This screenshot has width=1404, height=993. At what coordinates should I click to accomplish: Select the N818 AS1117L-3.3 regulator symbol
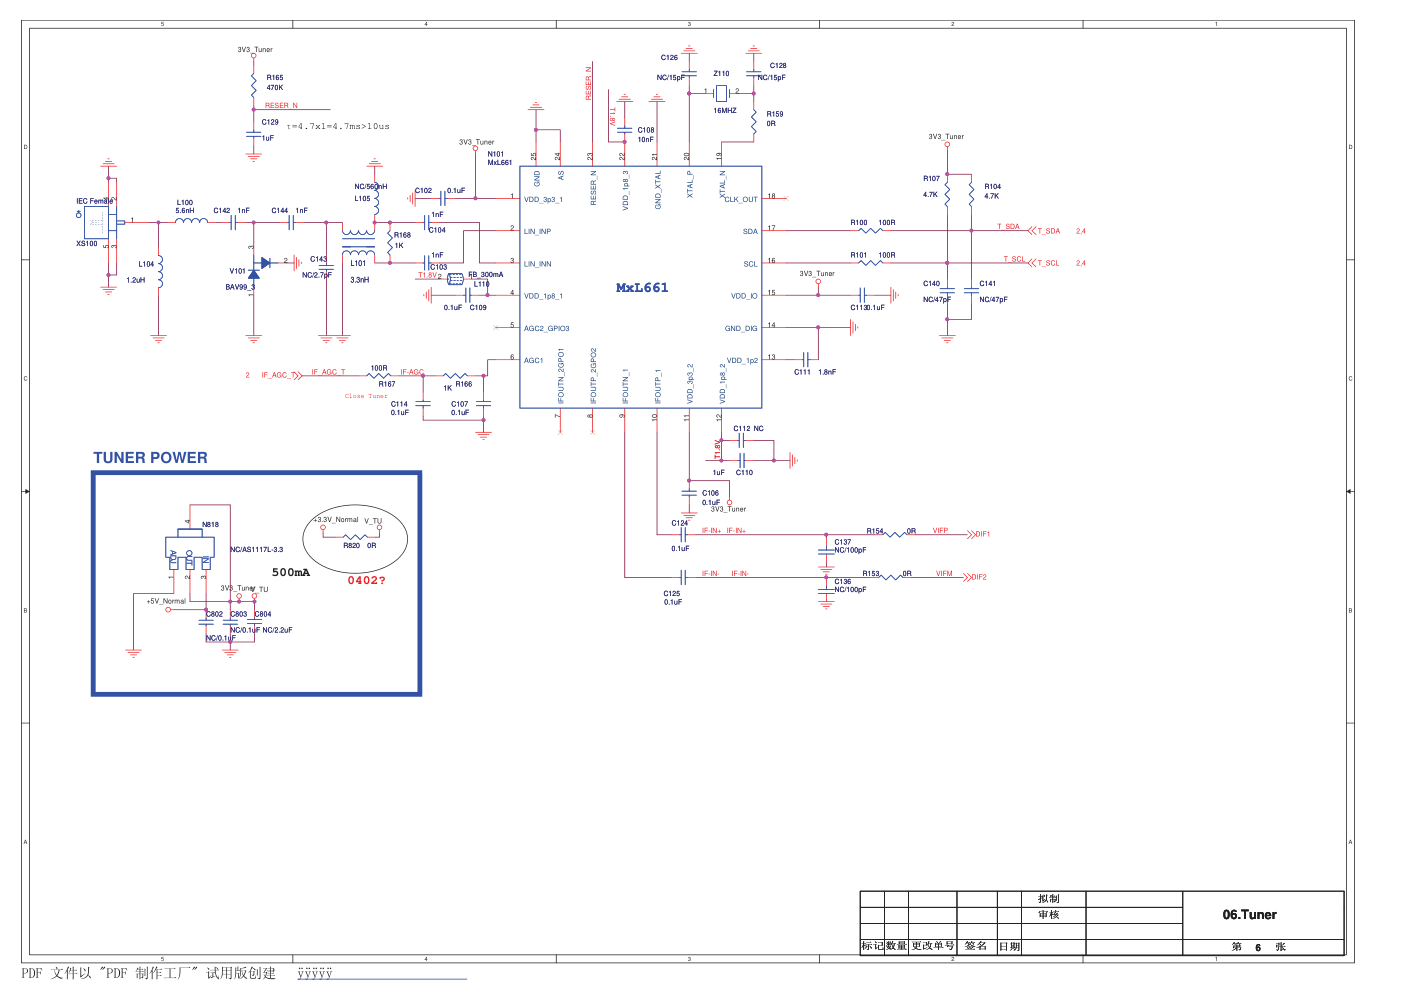(x=189, y=549)
